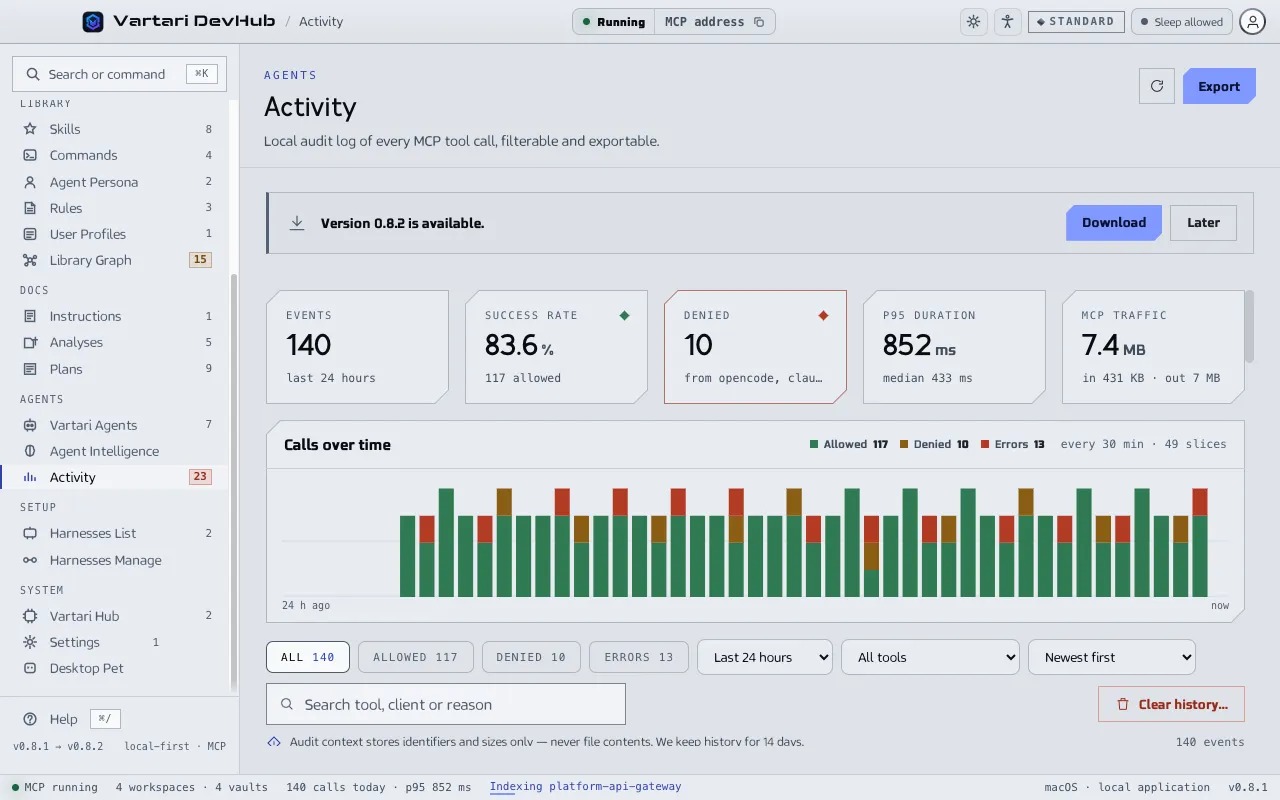Screen dimensions: 1280x800
Task: Open the Newest first sort dropdown
Action: [x=1112, y=657]
